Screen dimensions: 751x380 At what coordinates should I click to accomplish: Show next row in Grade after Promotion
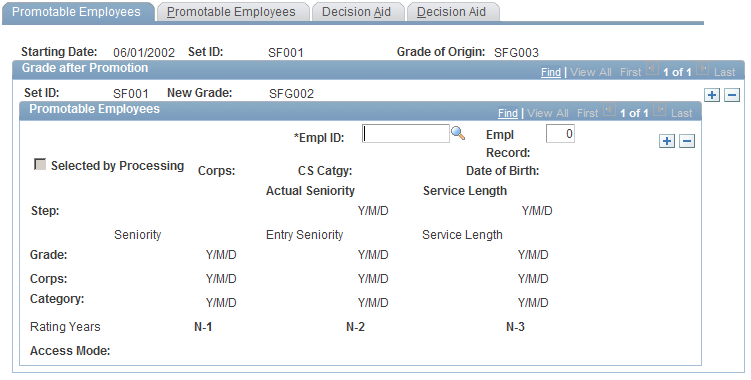point(702,70)
